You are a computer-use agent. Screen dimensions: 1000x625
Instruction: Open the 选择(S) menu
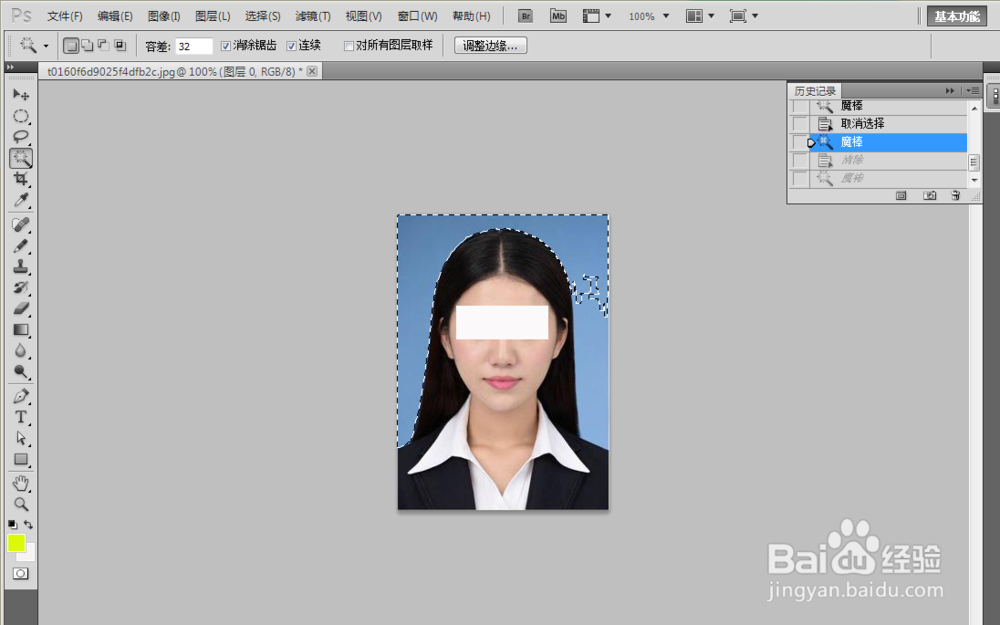coord(262,17)
